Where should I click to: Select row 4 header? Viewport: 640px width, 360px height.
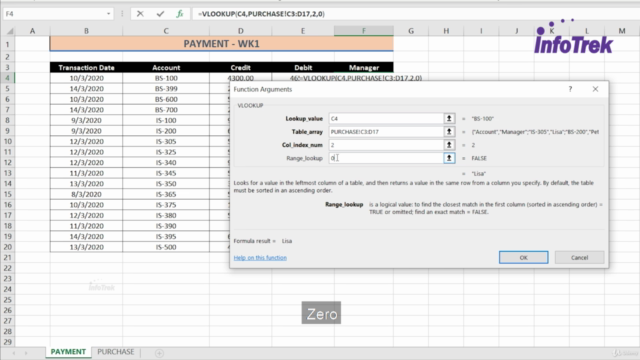click(7, 78)
